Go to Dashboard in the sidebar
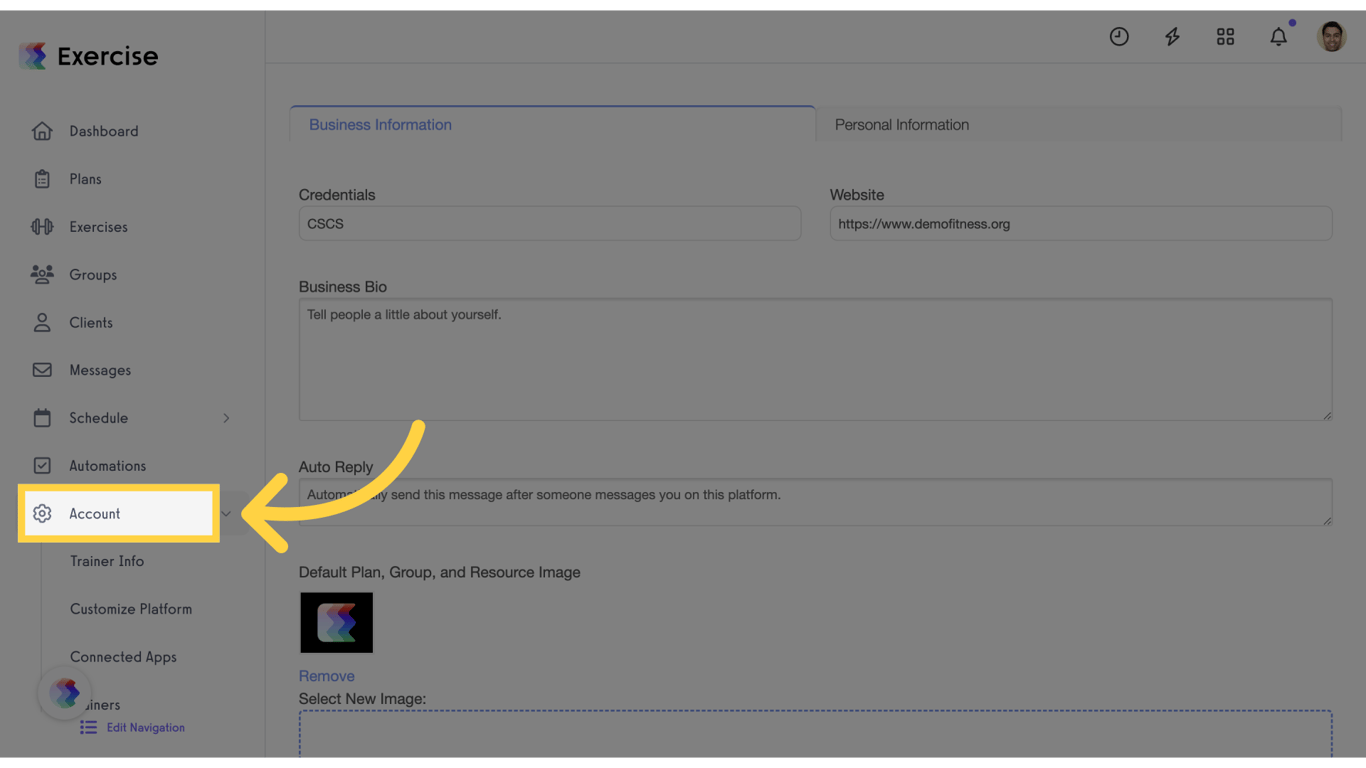This screenshot has height=768, width=1366. pos(104,131)
